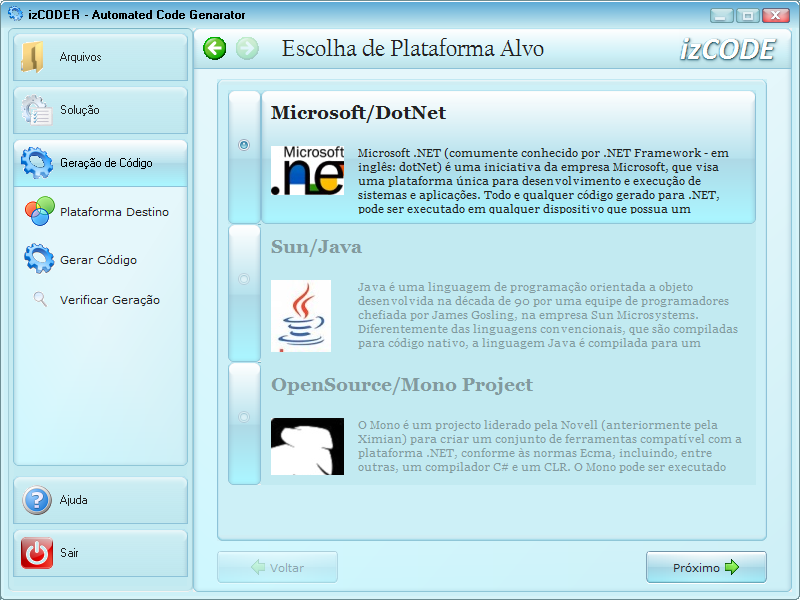Click the Microsoft .NET description text
Image resolution: width=800 pixels, height=600 pixels.
tap(543, 181)
